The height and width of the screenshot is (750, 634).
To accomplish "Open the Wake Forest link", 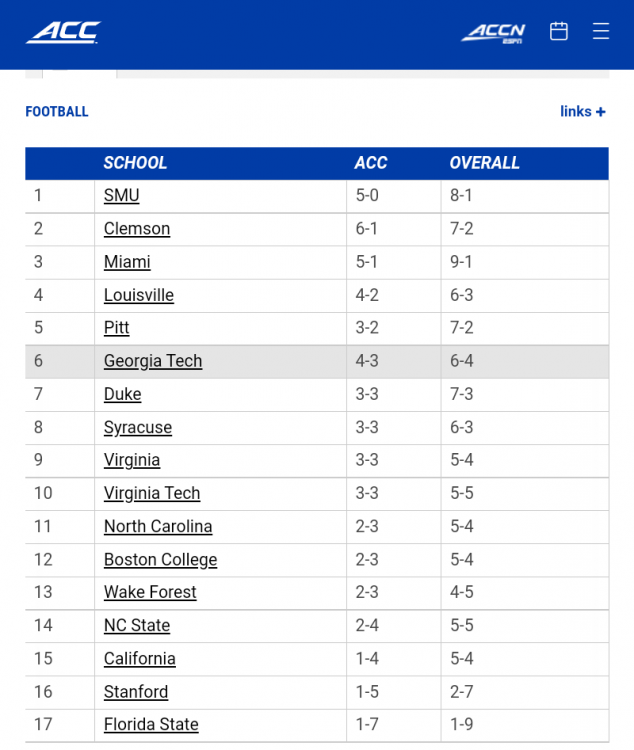I will click(x=150, y=592).
